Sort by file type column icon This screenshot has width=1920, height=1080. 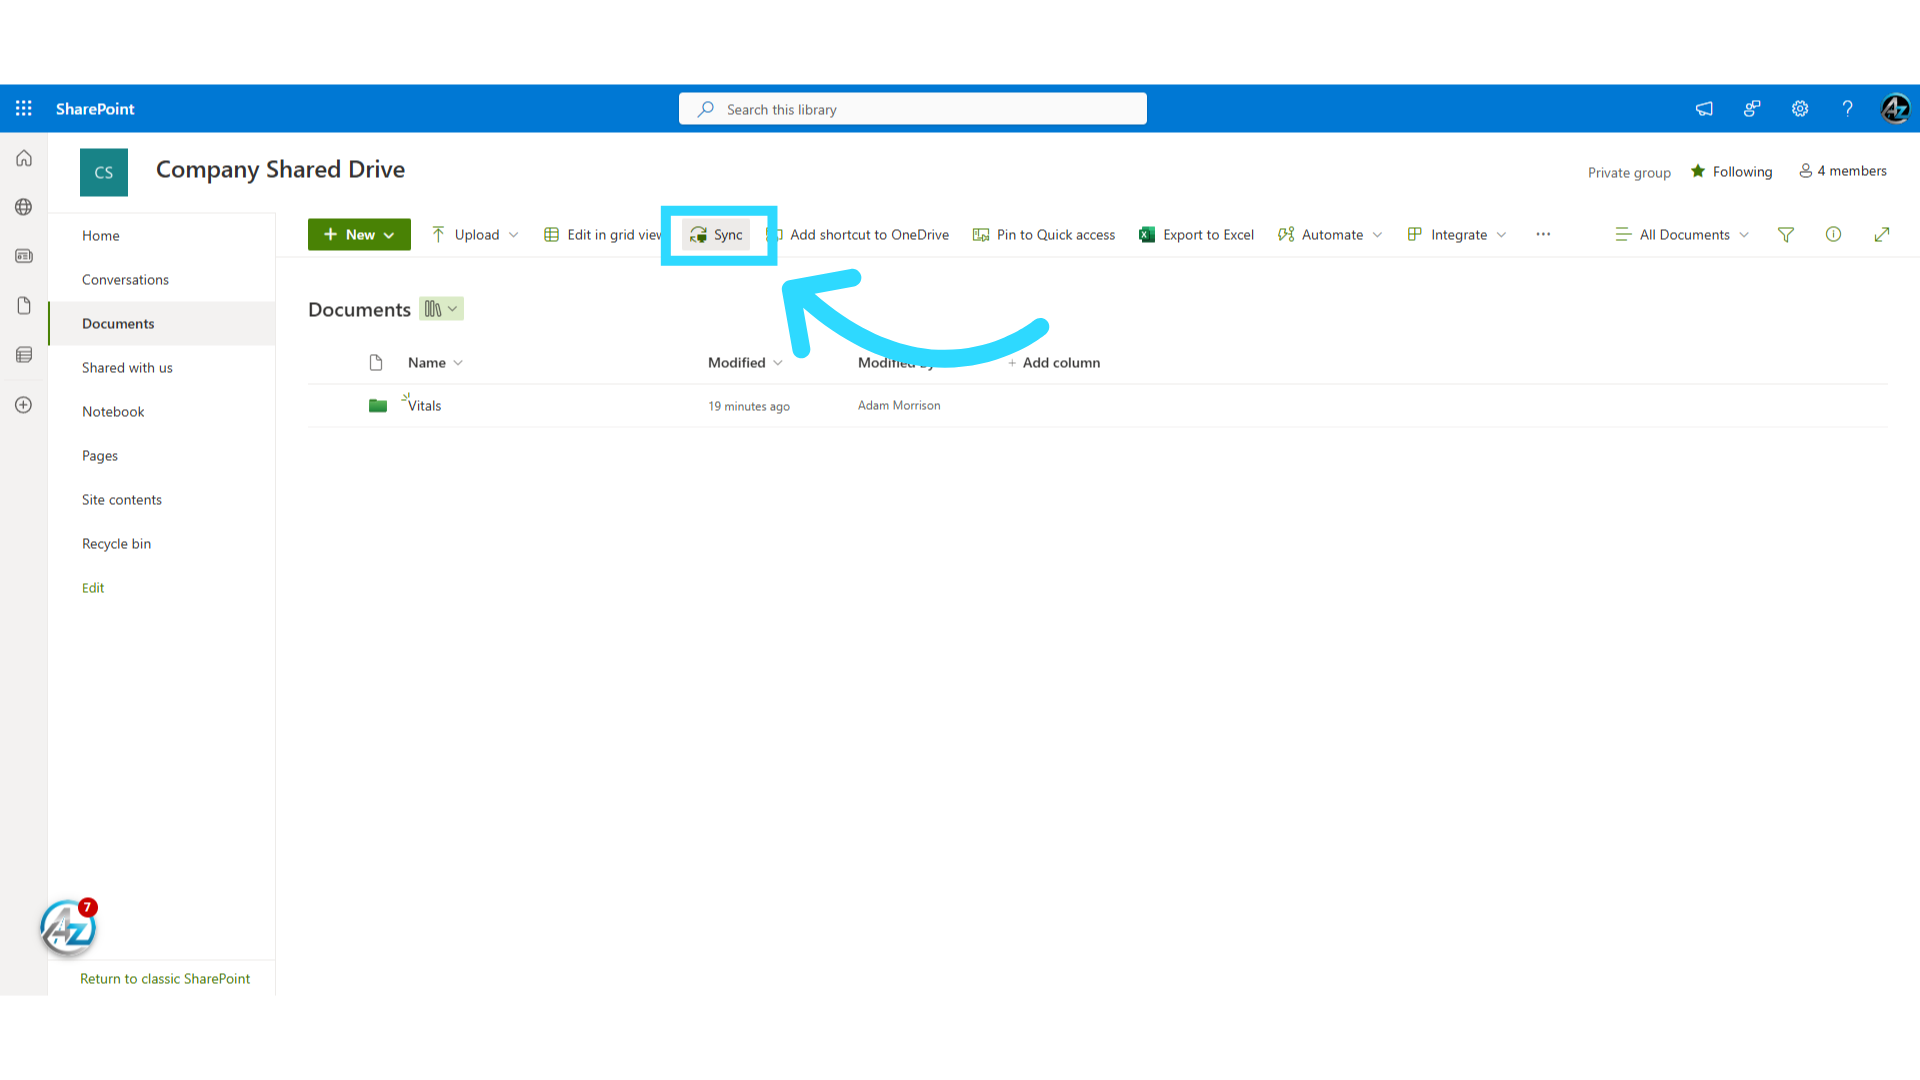pos(376,362)
